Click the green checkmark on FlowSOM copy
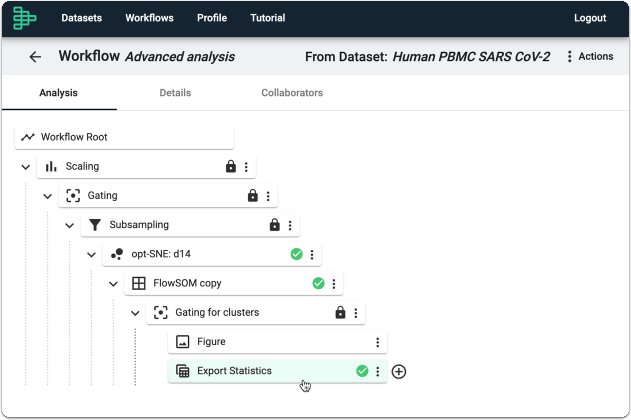631x420 pixels. [318, 283]
